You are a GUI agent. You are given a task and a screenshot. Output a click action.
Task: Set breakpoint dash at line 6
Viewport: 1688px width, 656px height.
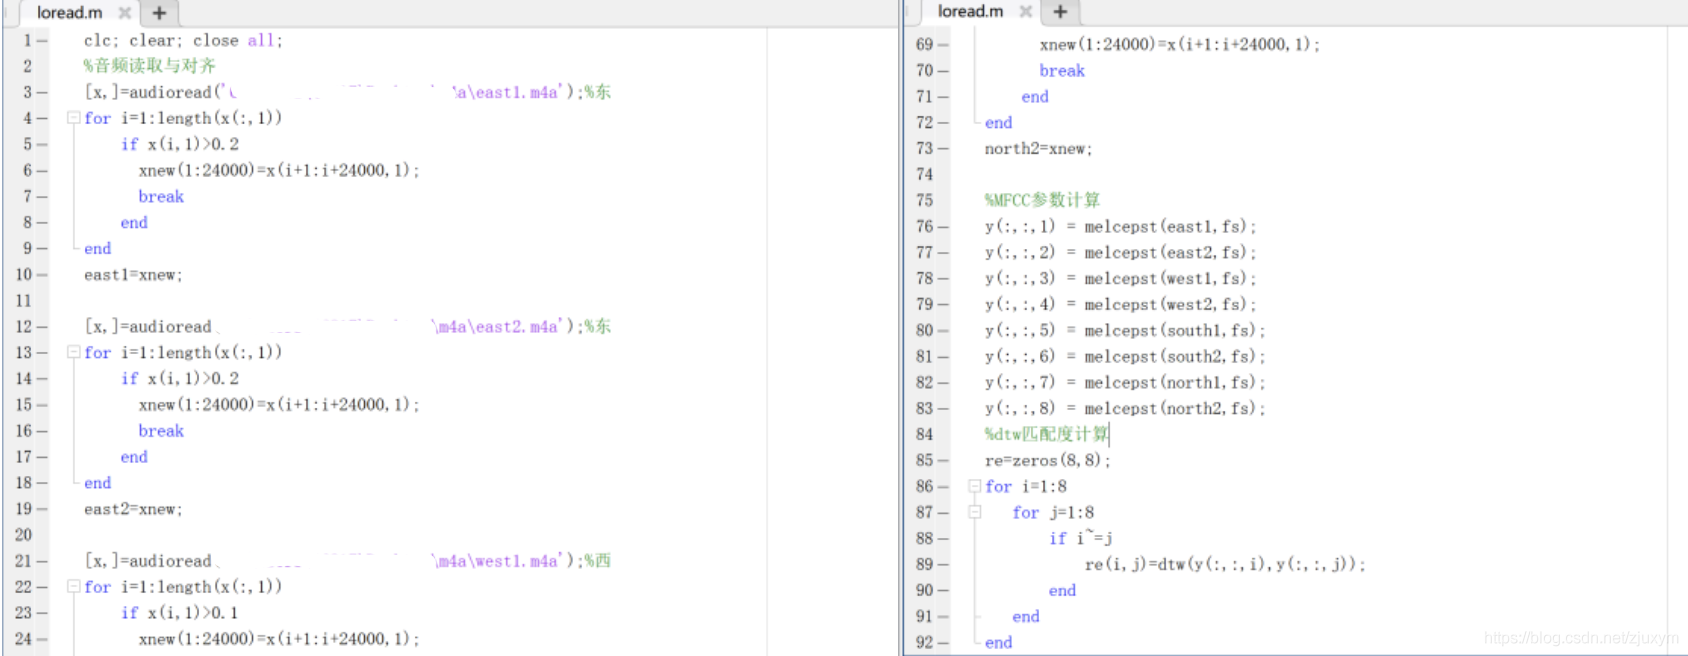(42, 170)
